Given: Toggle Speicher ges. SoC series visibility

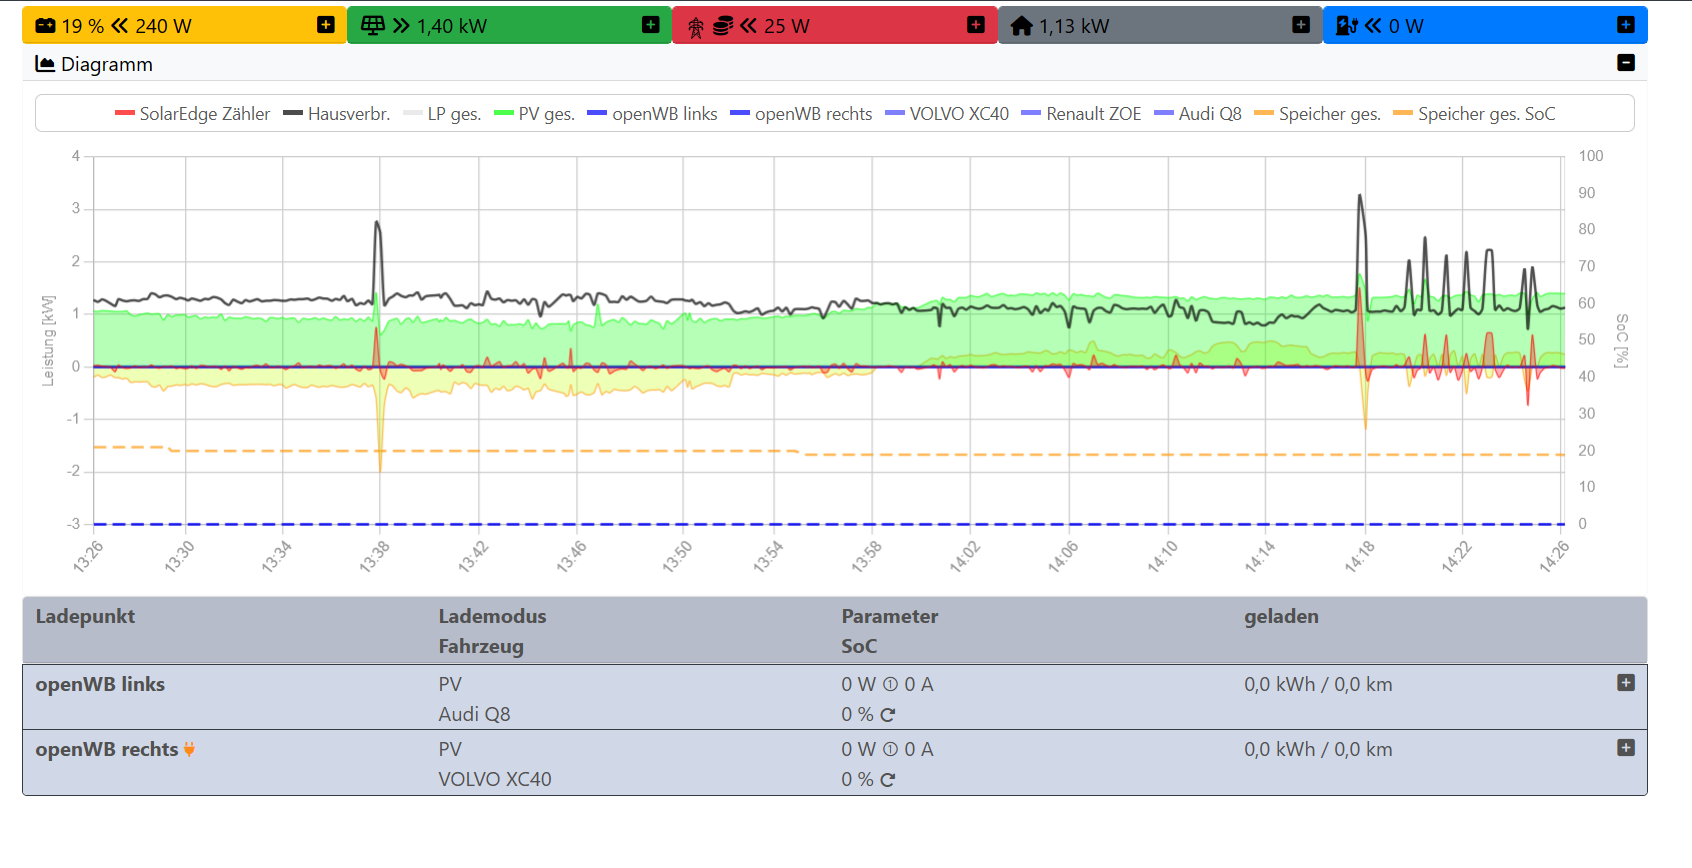Looking at the screenshot, I should click(x=1474, y=114).
